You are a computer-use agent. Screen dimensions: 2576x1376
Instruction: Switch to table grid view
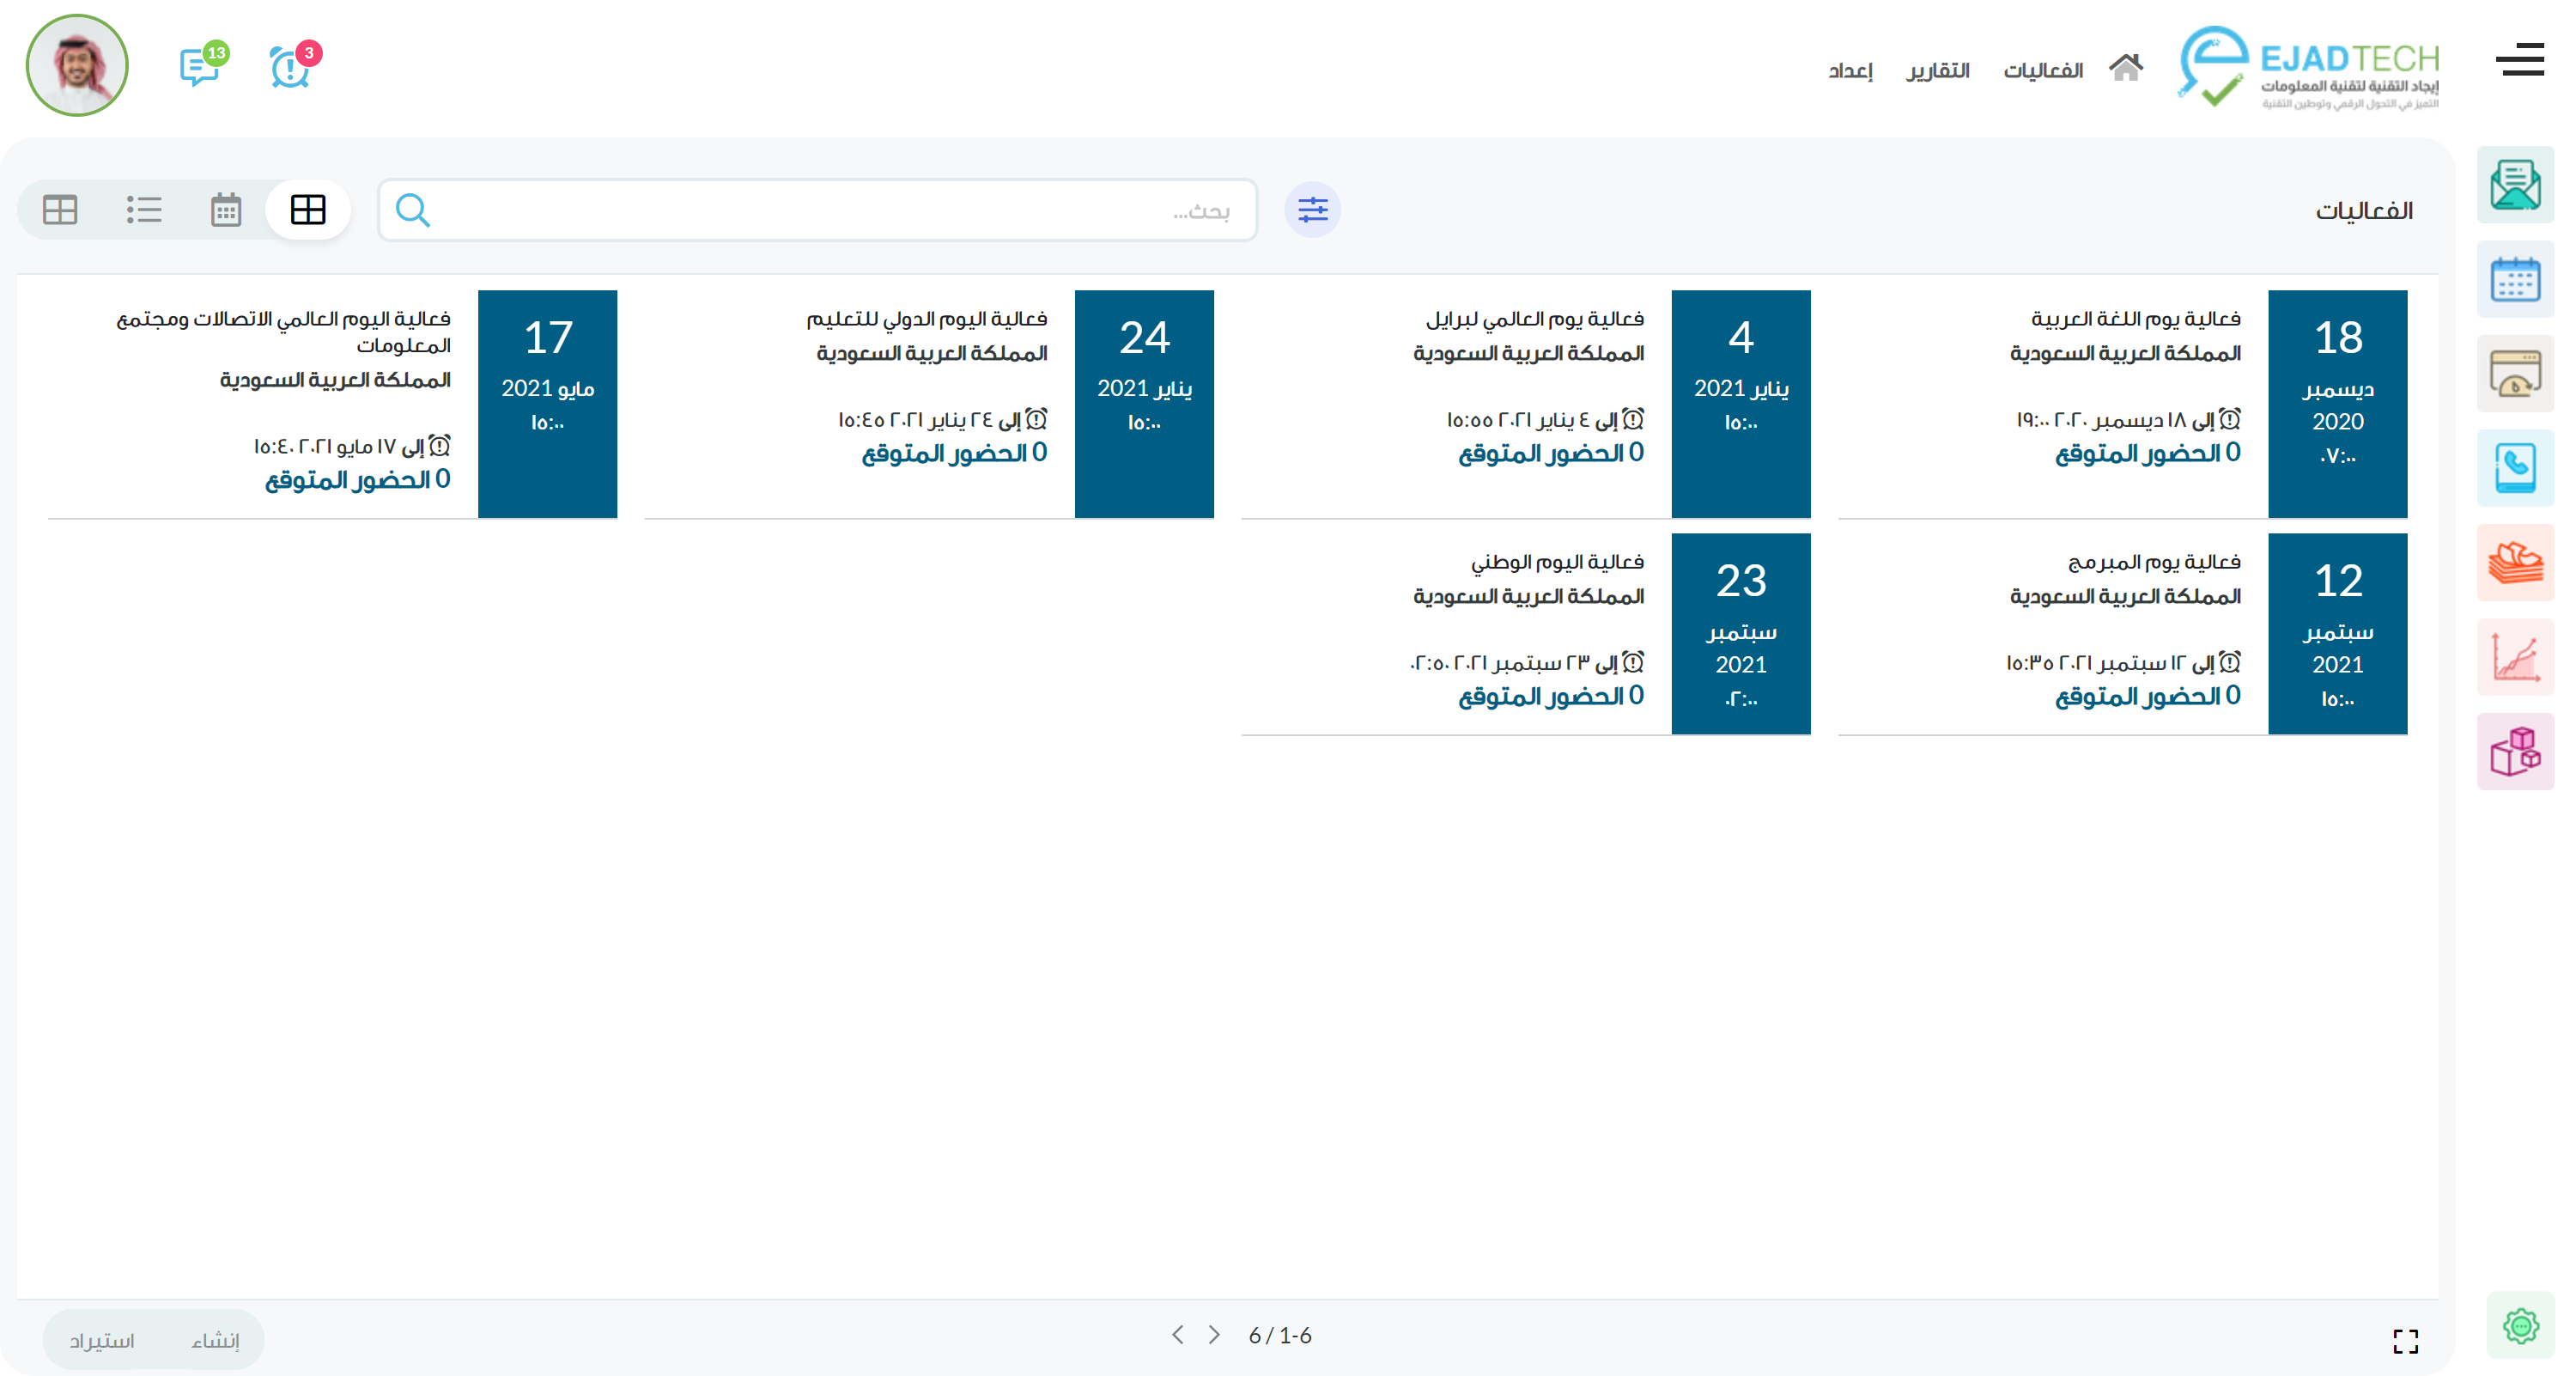(60, 210)
